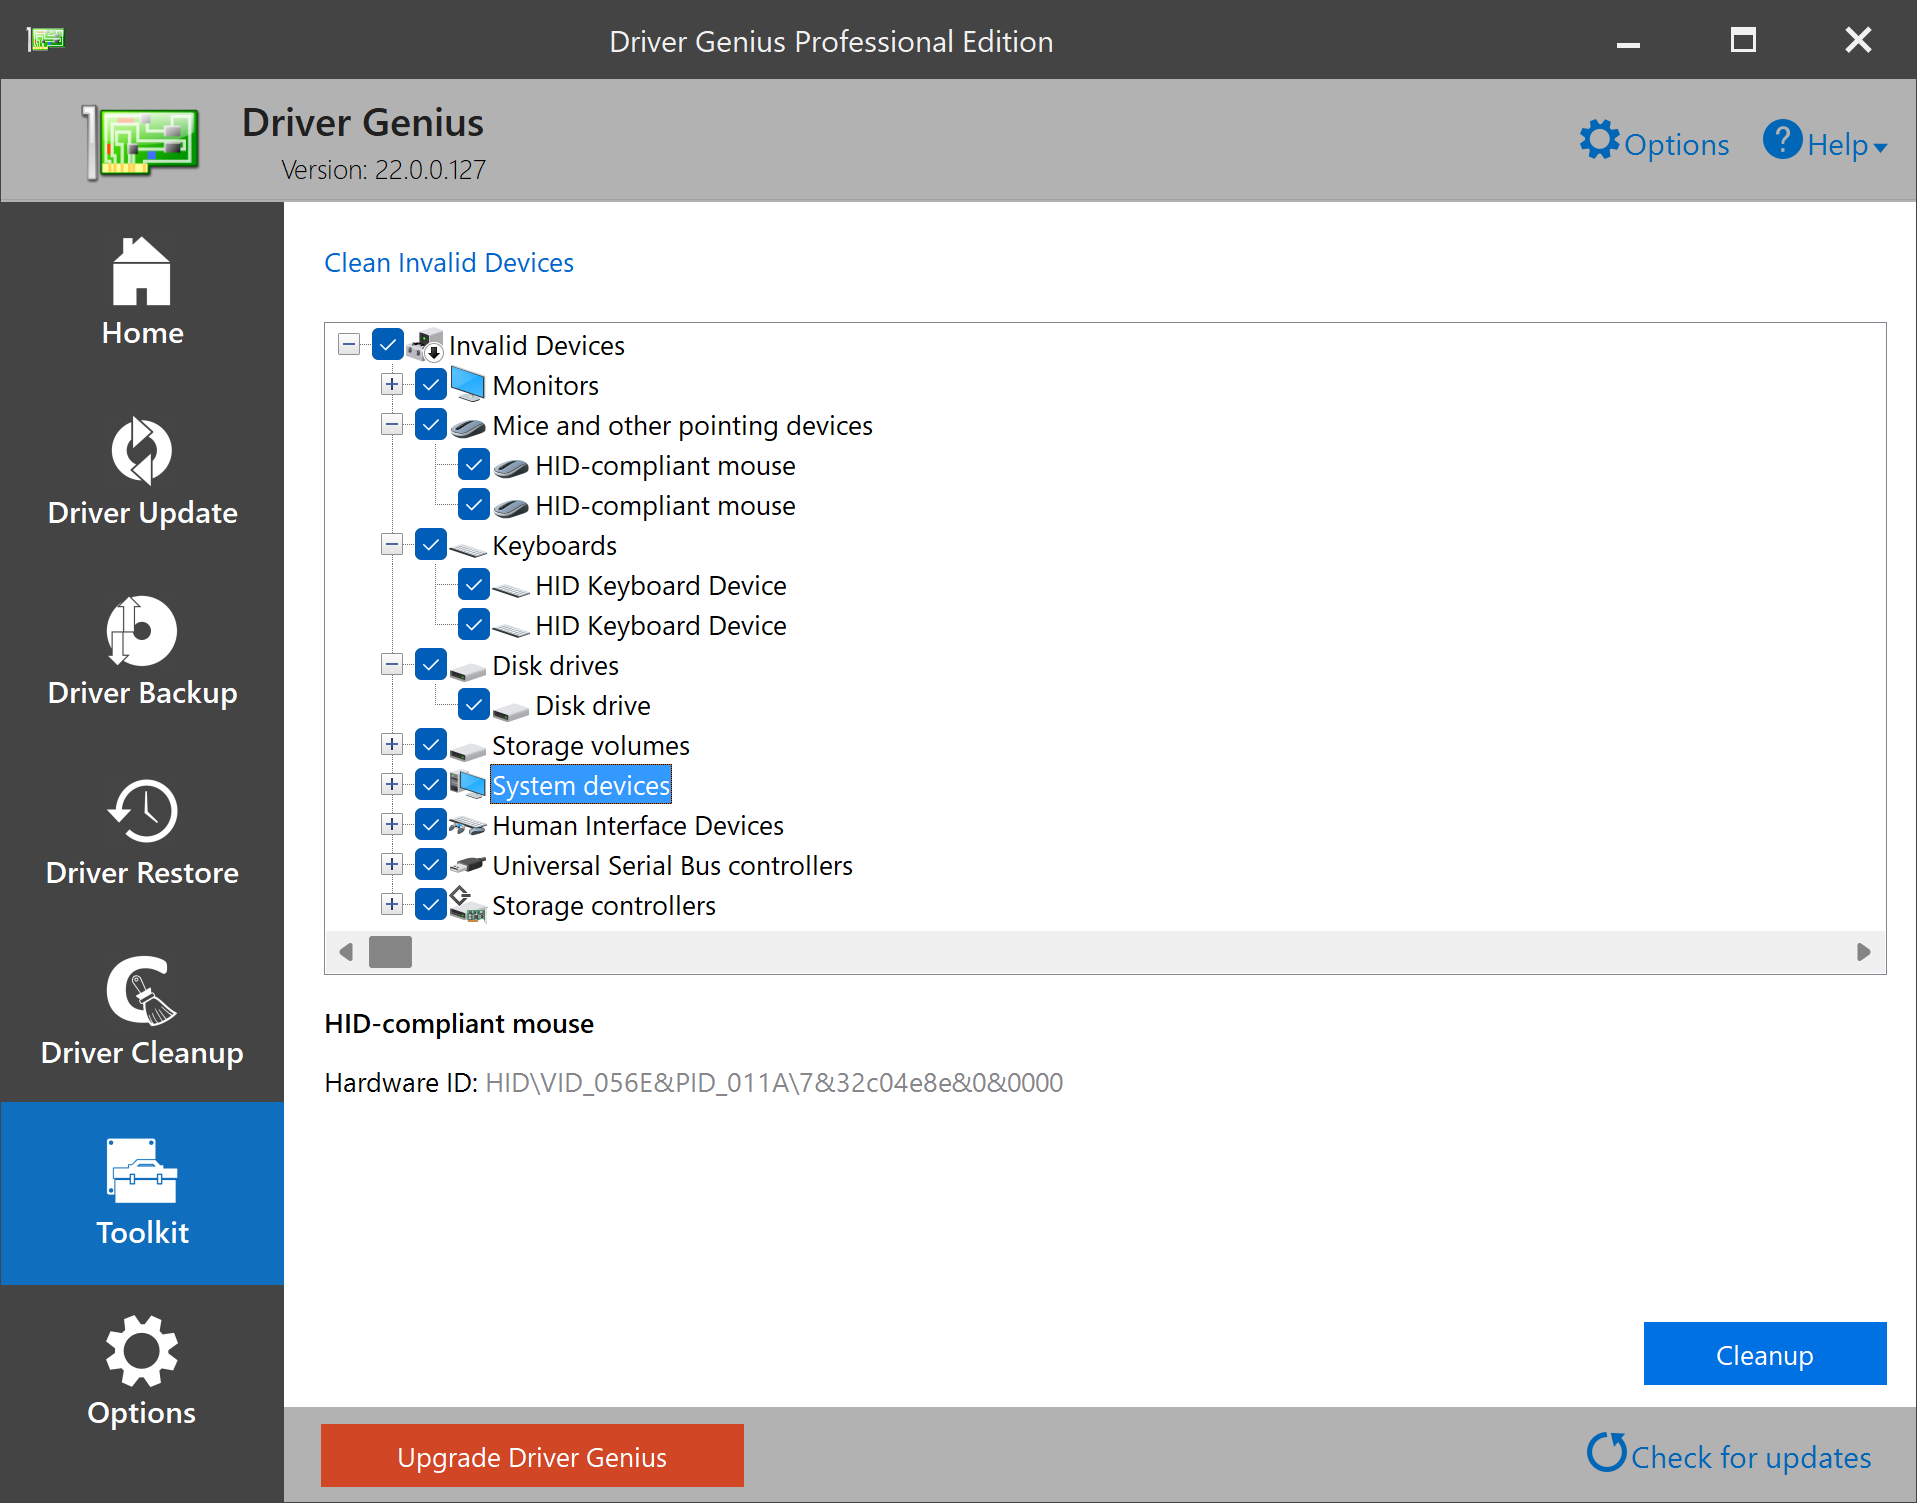Switch to the Driver Update label
Viewport: 1917px width, 1503px height.
point(142,513)
